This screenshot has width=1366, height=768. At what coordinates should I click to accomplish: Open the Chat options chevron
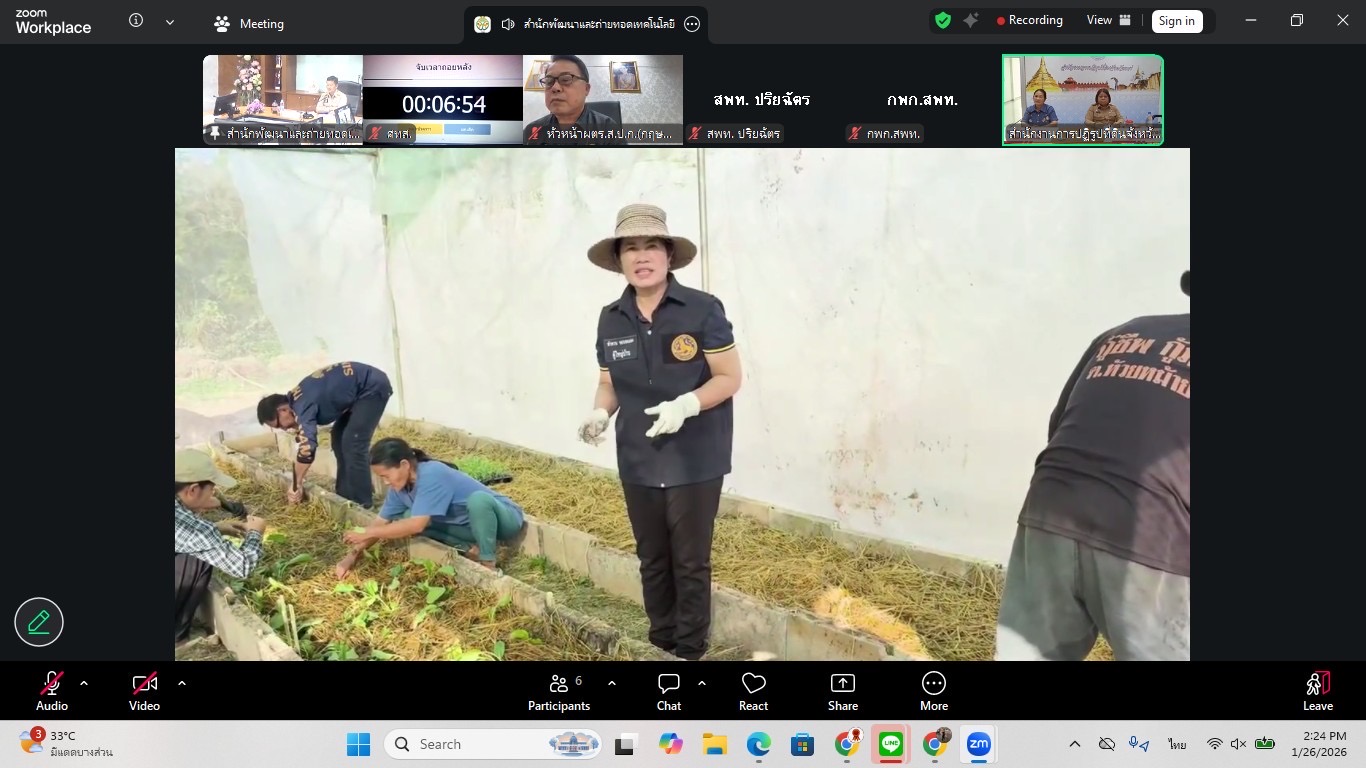click(702, 683)
